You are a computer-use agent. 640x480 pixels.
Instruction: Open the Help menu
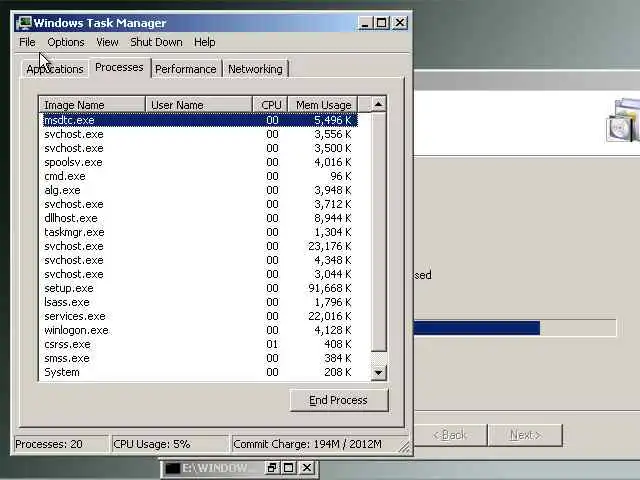click(x=204, y=42)
